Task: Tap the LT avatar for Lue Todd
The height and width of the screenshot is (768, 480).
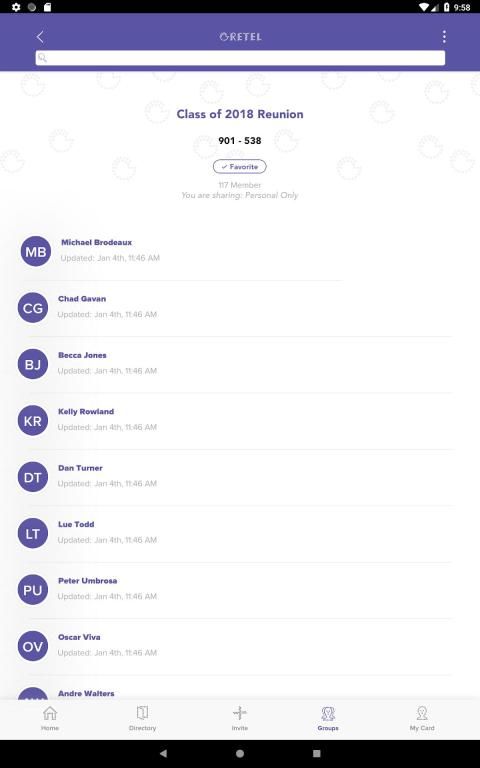Action: click(x=33, y=533)
